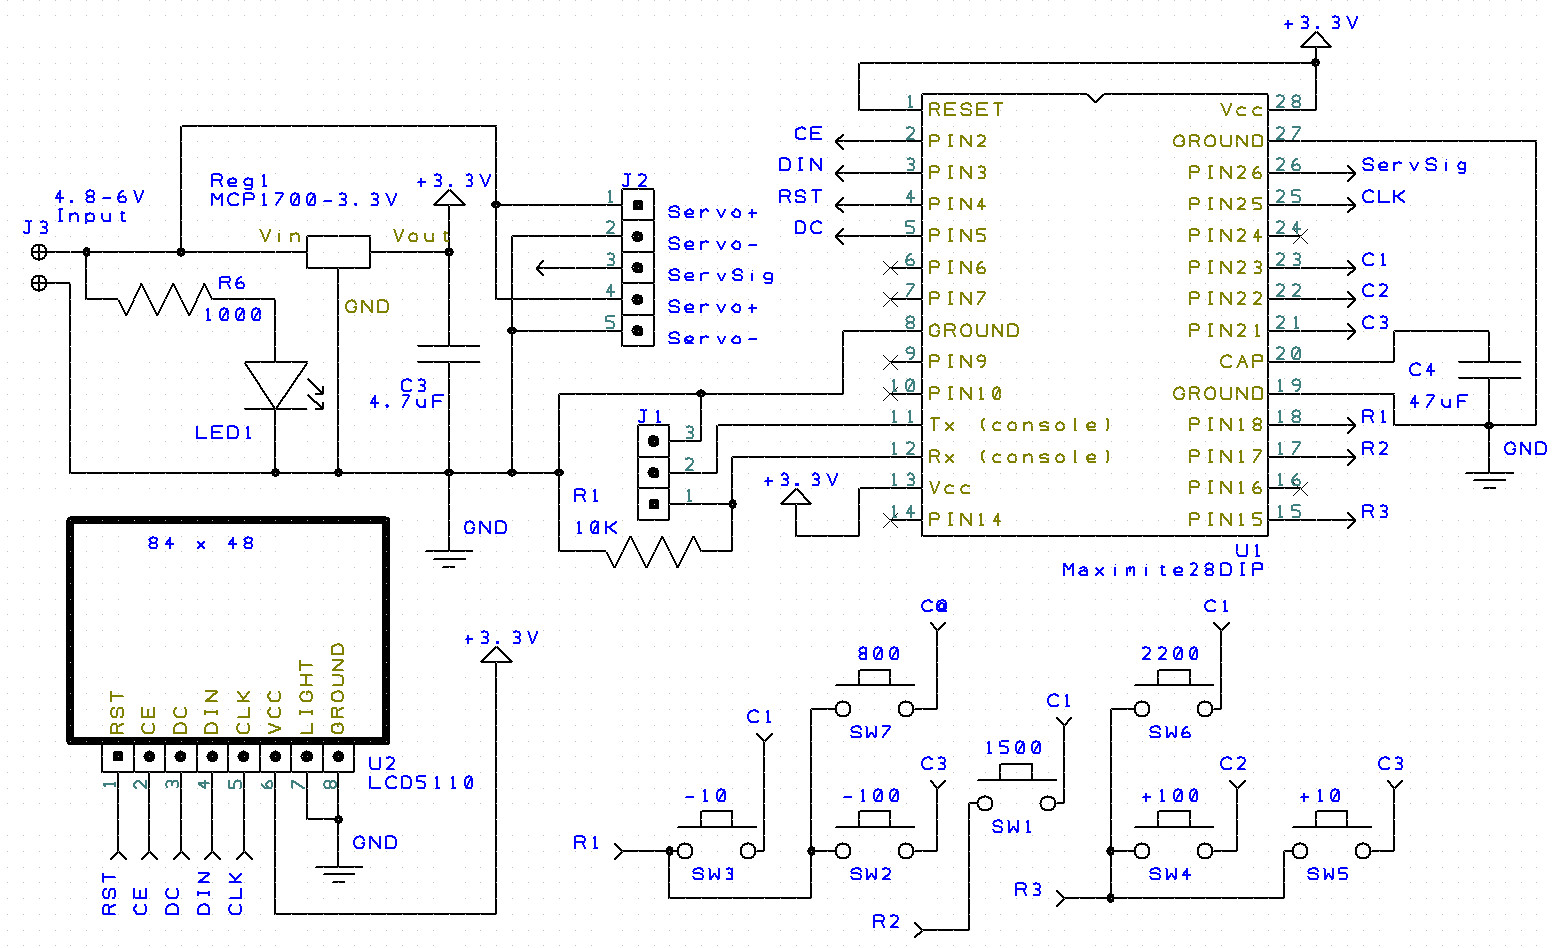Click the 'Rx (console)' pin name

(x=1020, y=457)
